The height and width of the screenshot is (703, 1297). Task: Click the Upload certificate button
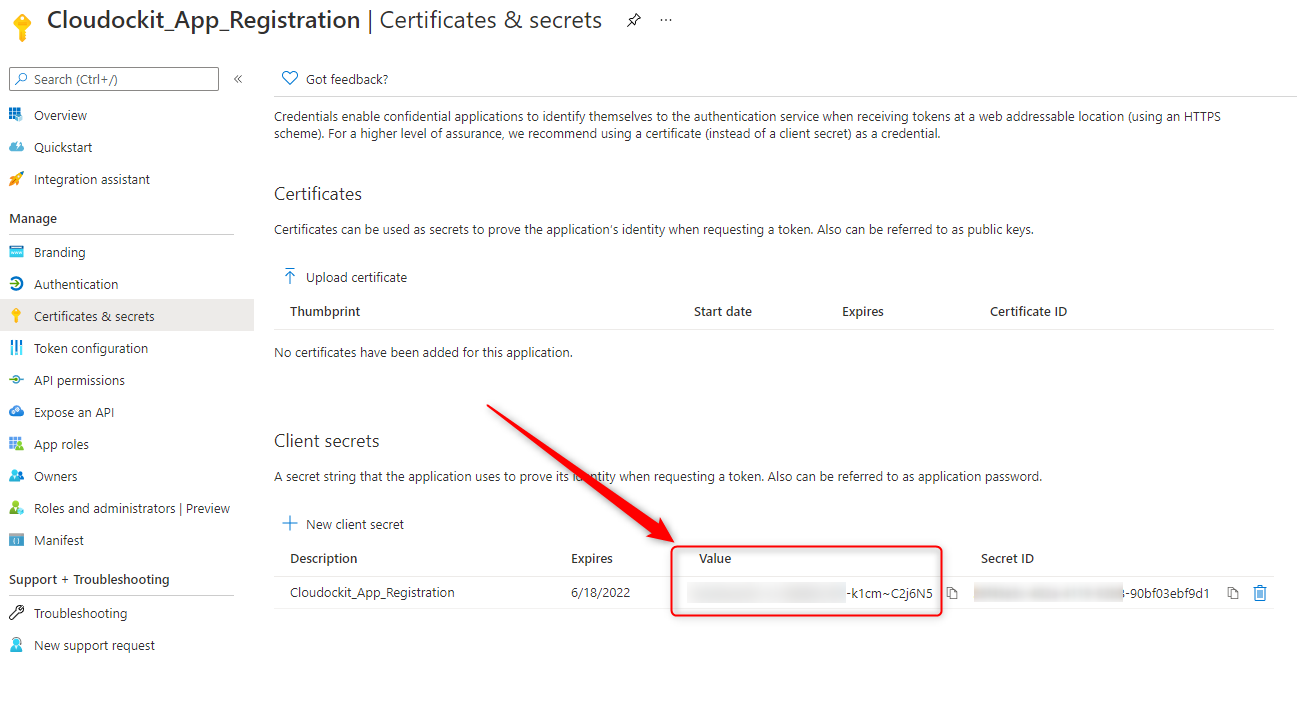pos(345,277)
